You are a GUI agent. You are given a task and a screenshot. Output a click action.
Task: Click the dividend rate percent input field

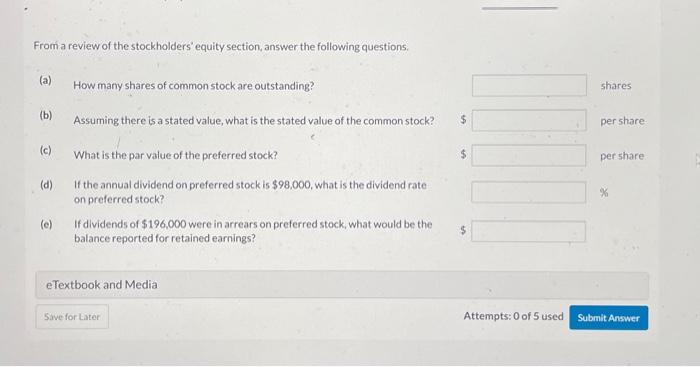pyautogui.click(x=529, y=192)
